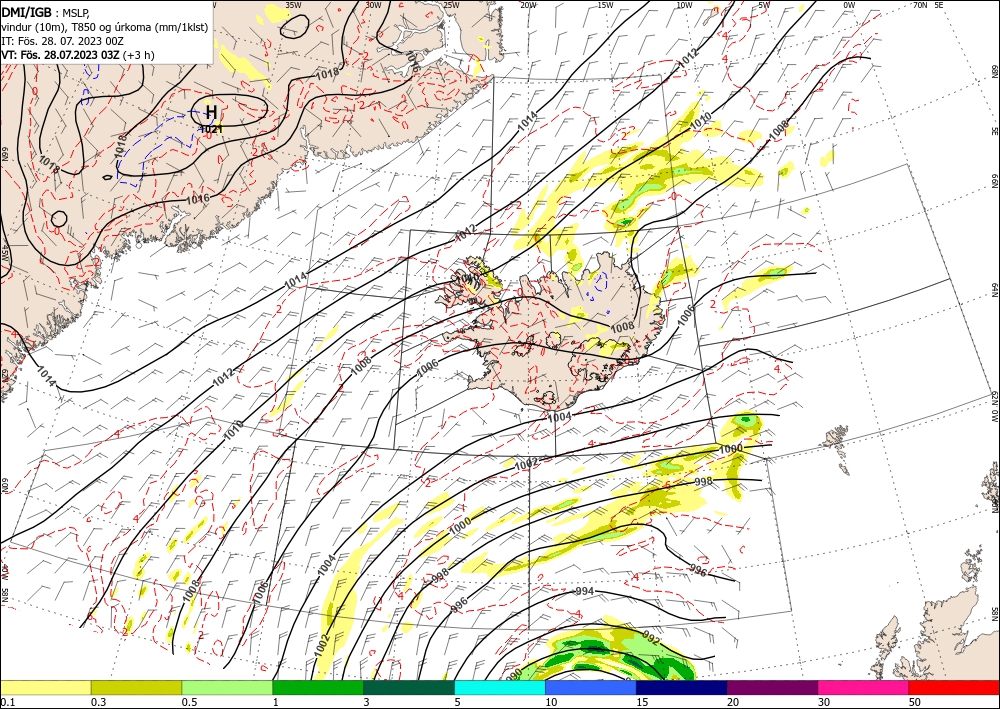The width and height of the screenshot is (1000, 709).
Task: Click the purple 20–30 mm legend swatch
Action: [x=772, y=687]
